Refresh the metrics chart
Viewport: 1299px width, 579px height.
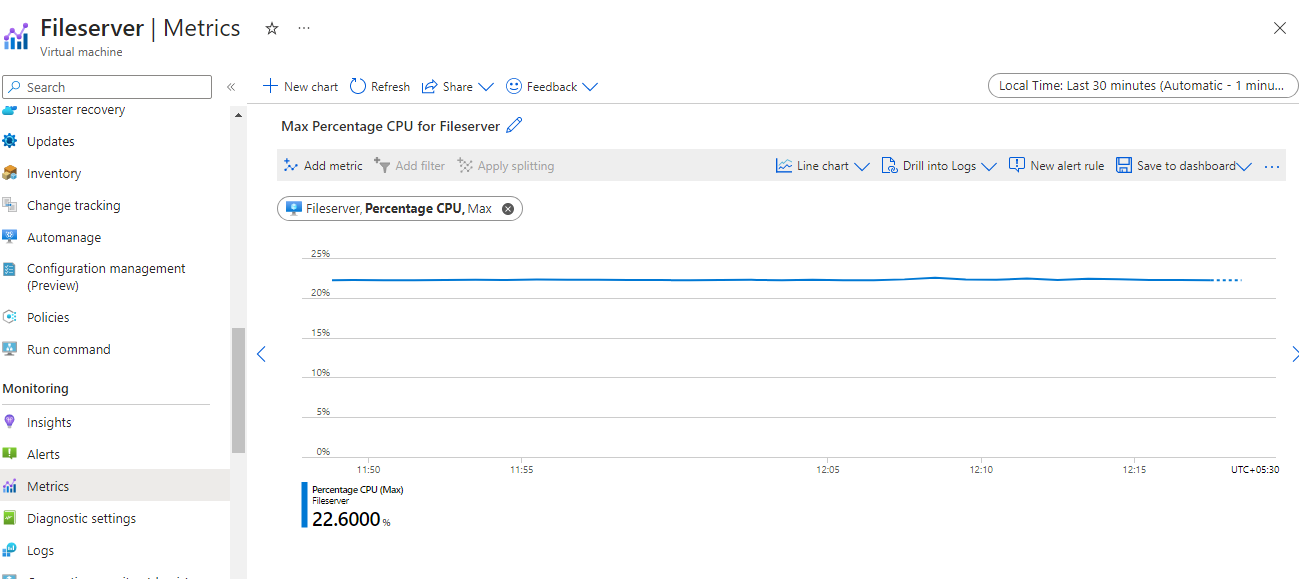[380, 86]
